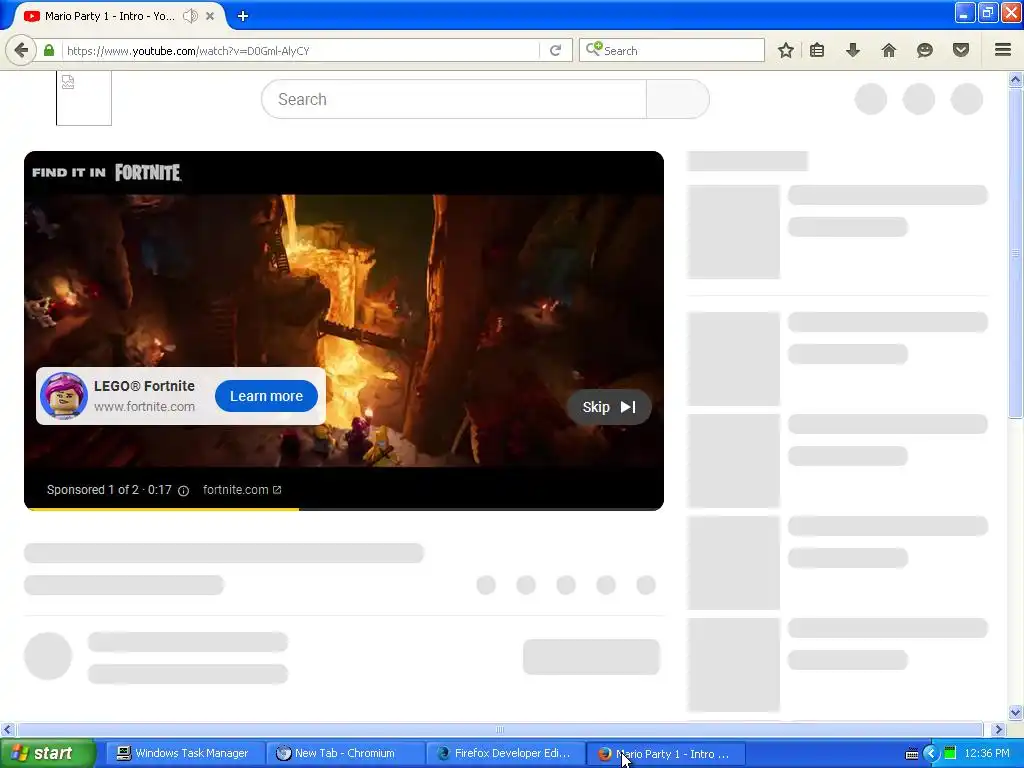Click the YouTube search submit button
Viewport: 1024px width, 768px height.
coord(677,99)
